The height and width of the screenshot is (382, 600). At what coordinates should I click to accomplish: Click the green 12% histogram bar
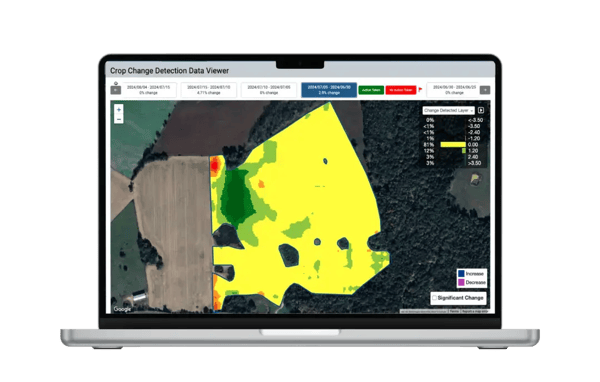coord(464,150)
